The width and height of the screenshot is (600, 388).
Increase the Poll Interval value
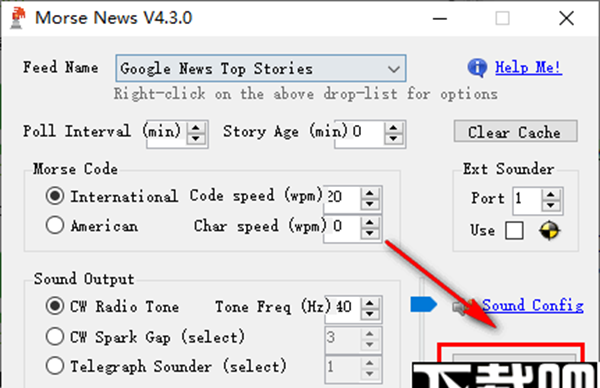196,127
